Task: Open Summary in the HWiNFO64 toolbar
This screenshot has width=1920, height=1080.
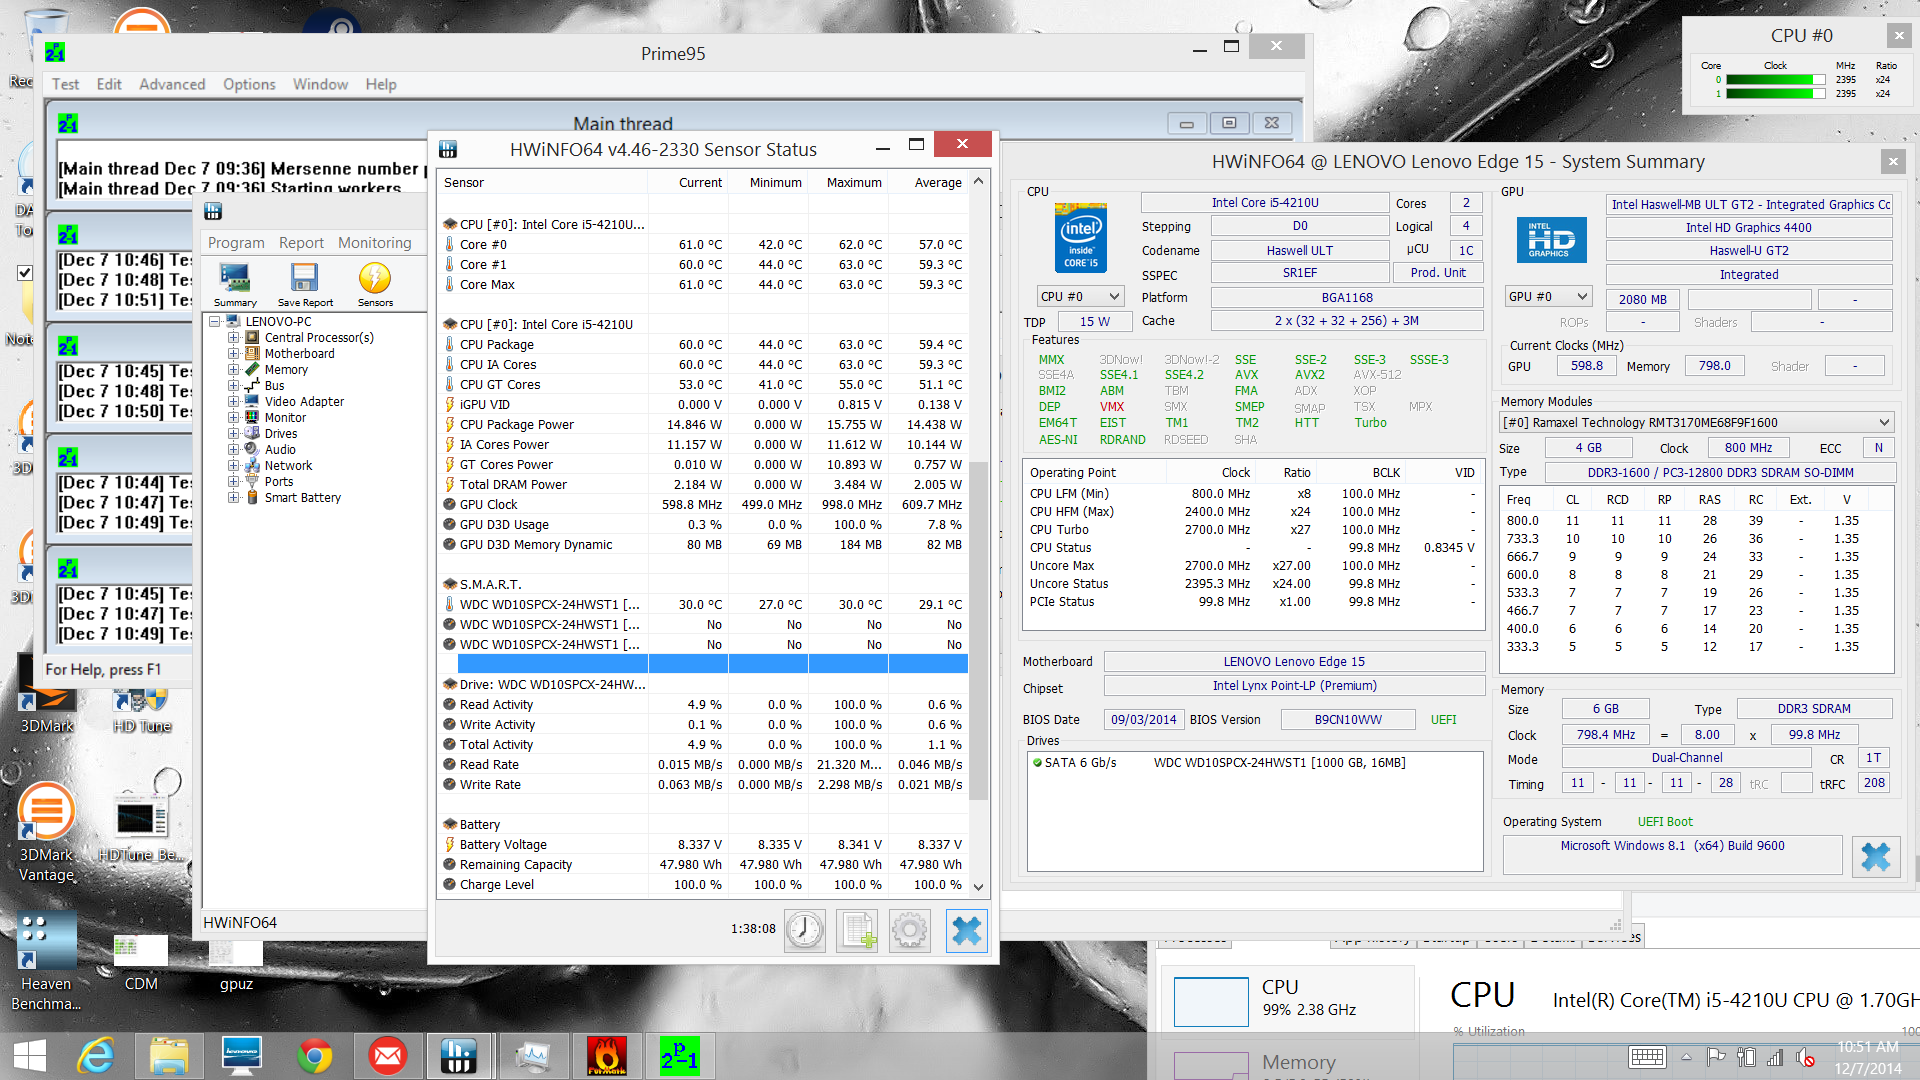Action: (x=235, y=284)
